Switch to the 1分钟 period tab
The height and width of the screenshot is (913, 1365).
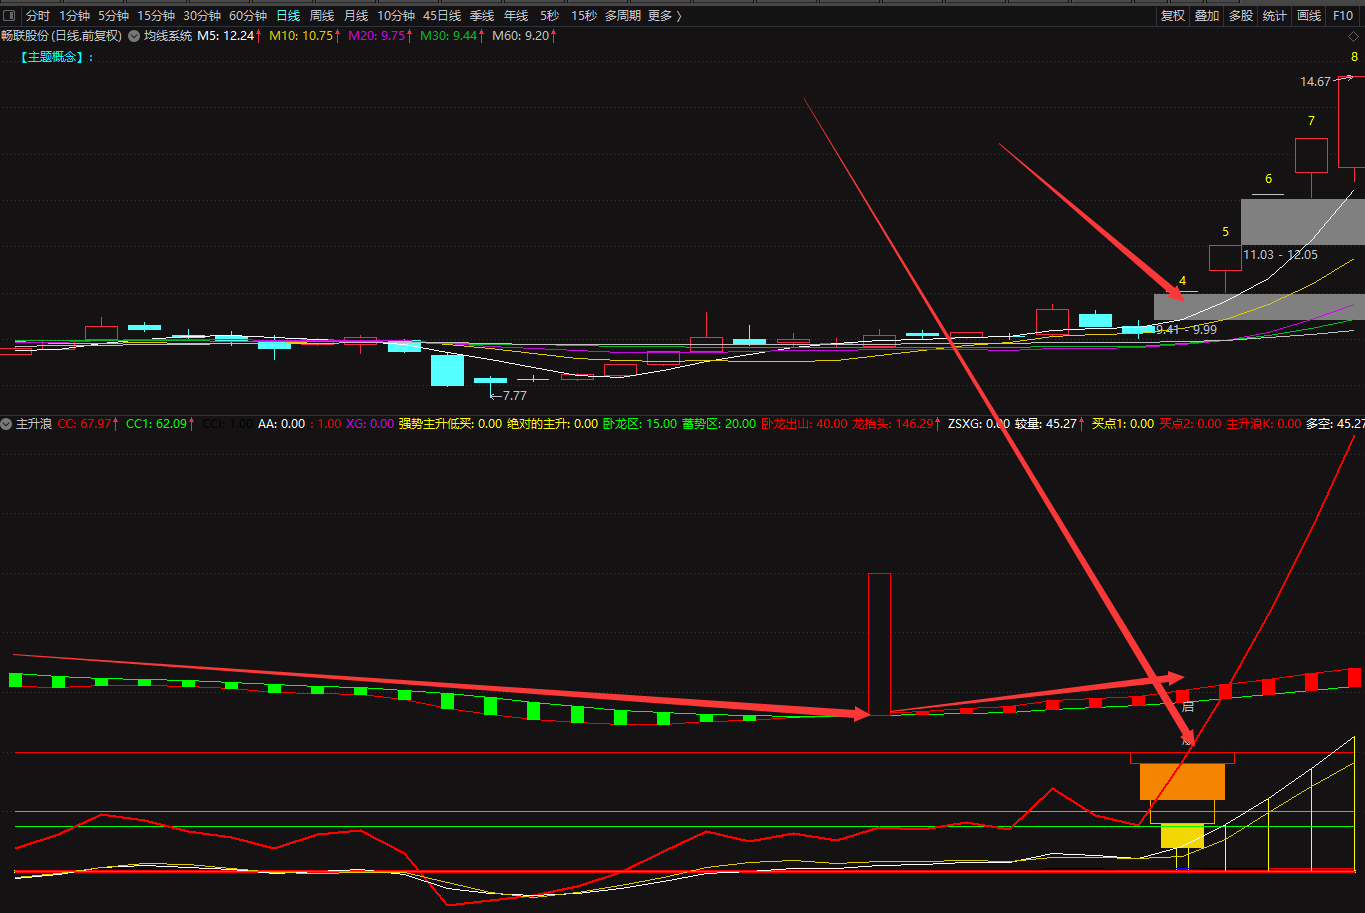pyautogui.click(x=74, y=16)
